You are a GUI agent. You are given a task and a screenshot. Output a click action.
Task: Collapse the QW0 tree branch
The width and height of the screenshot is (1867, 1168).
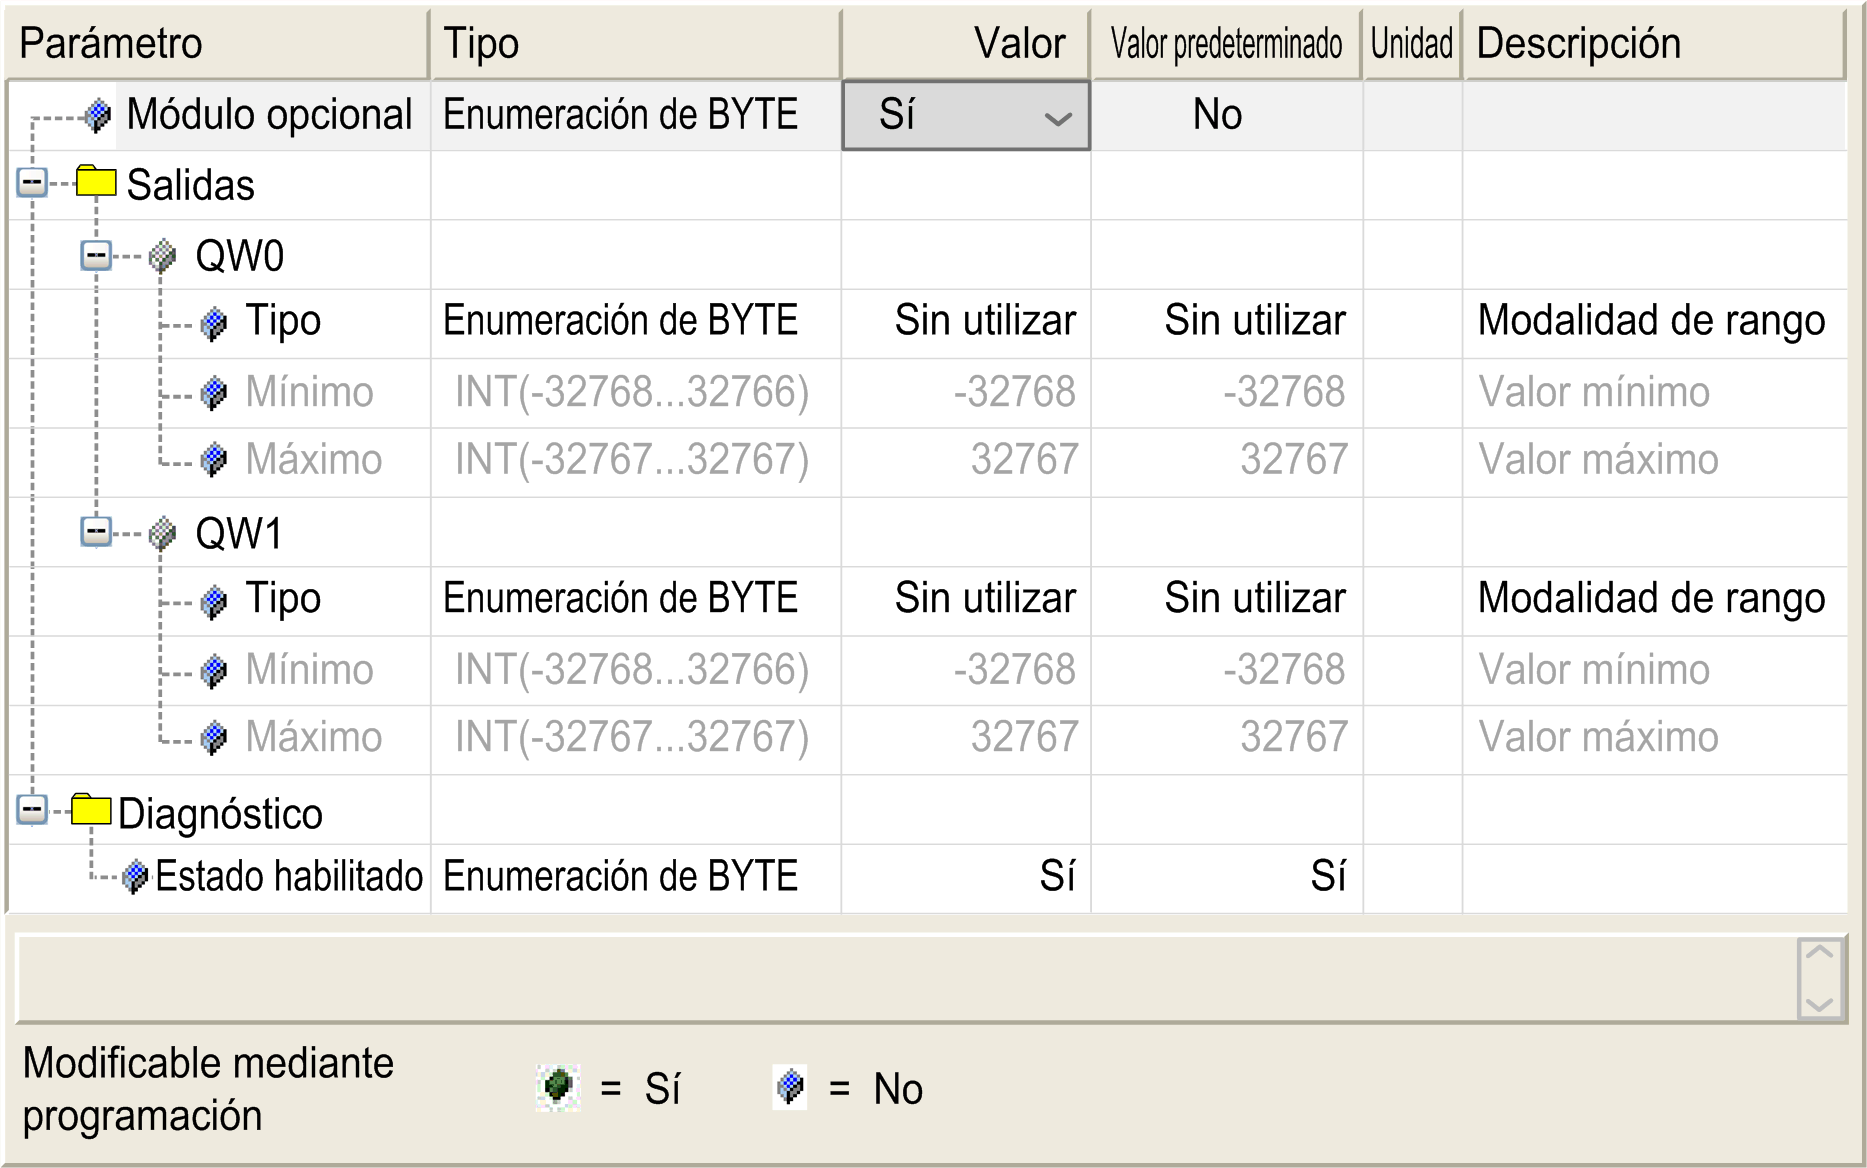(95, 254)
